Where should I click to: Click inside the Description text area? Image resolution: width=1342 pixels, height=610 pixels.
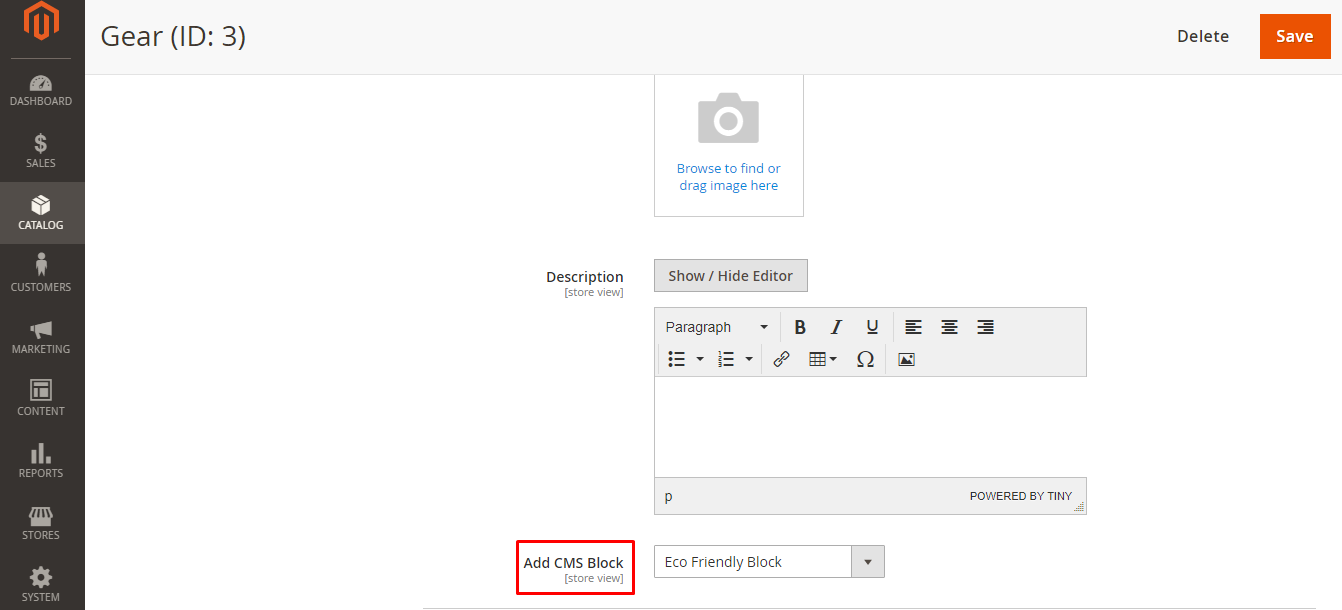click(x=870, y=427)
